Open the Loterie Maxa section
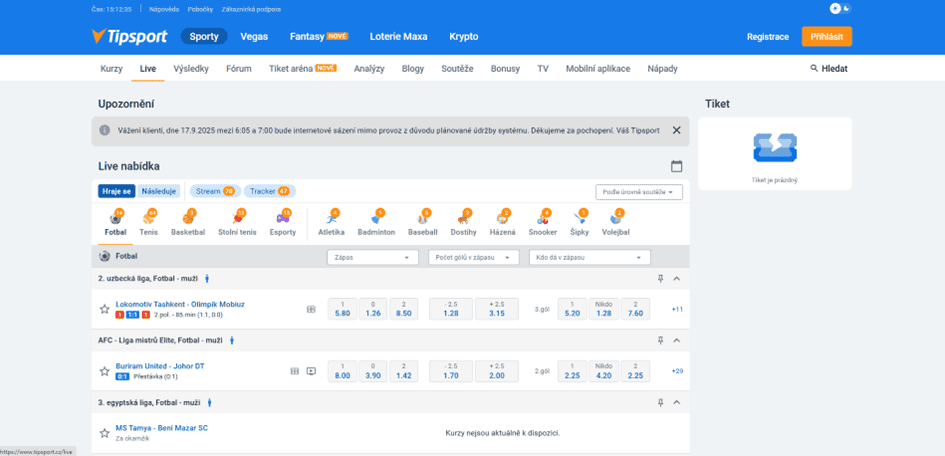 398,36
